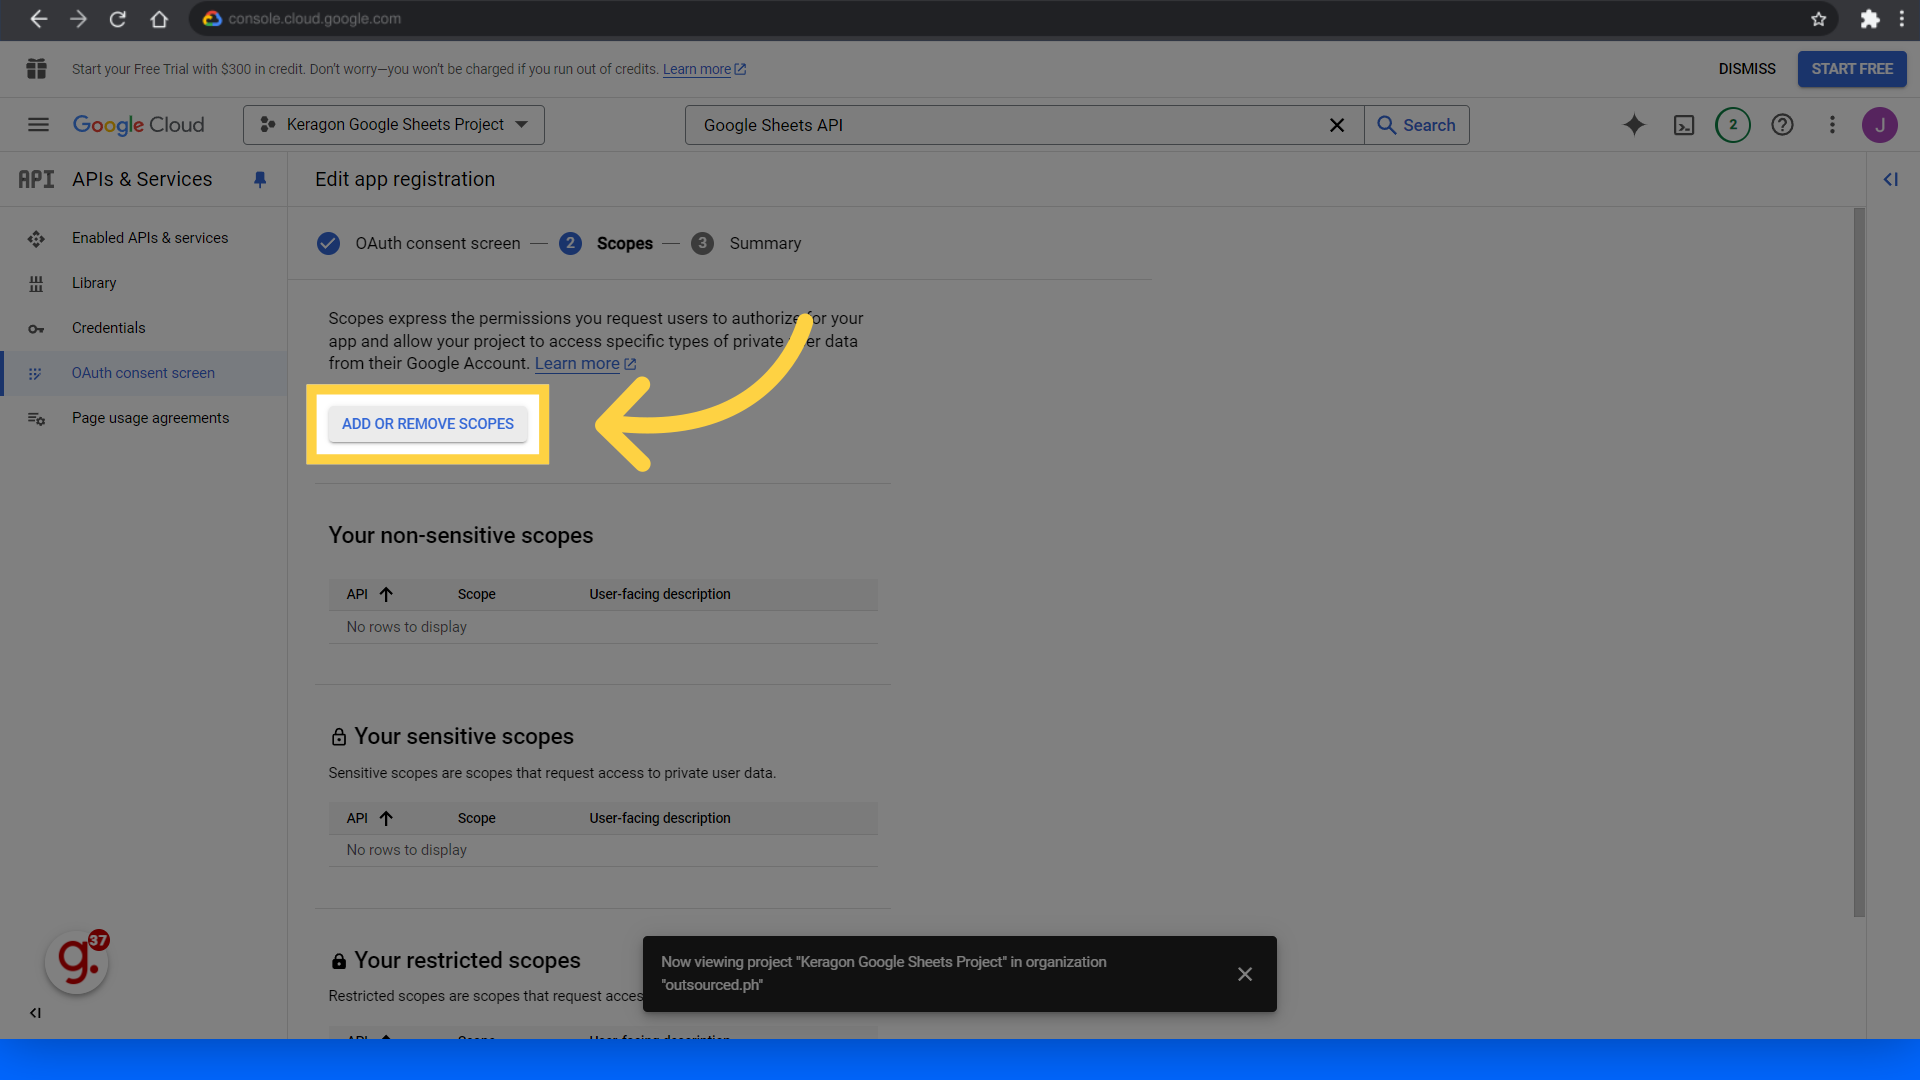This screenshot has height=1080, width=1920.
Task: Activate Cloud Shell terminal icon
Action: (x=1684, y=125)
